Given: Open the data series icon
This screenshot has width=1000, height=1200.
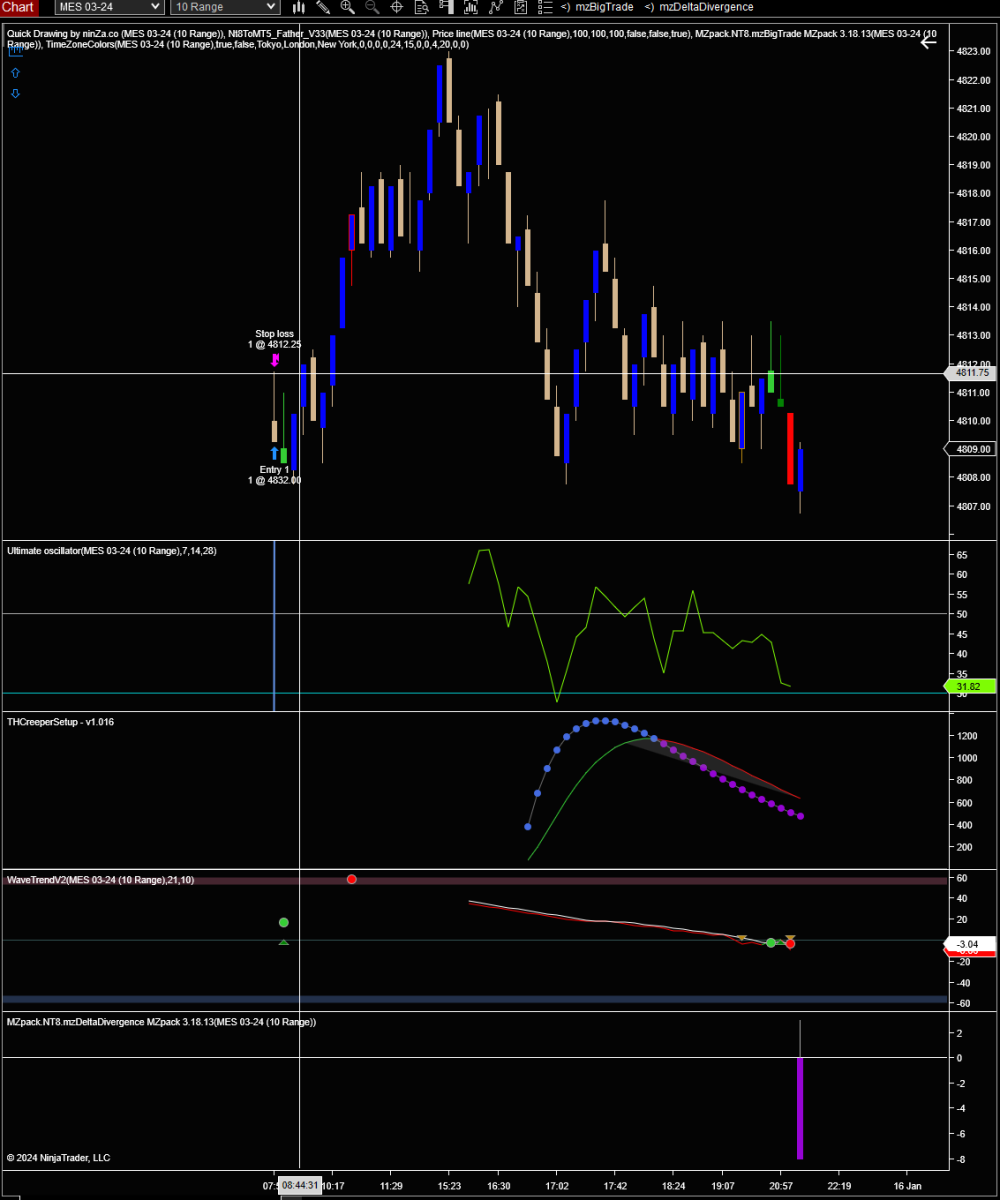Looking at the screenshot, I should 470,7.
